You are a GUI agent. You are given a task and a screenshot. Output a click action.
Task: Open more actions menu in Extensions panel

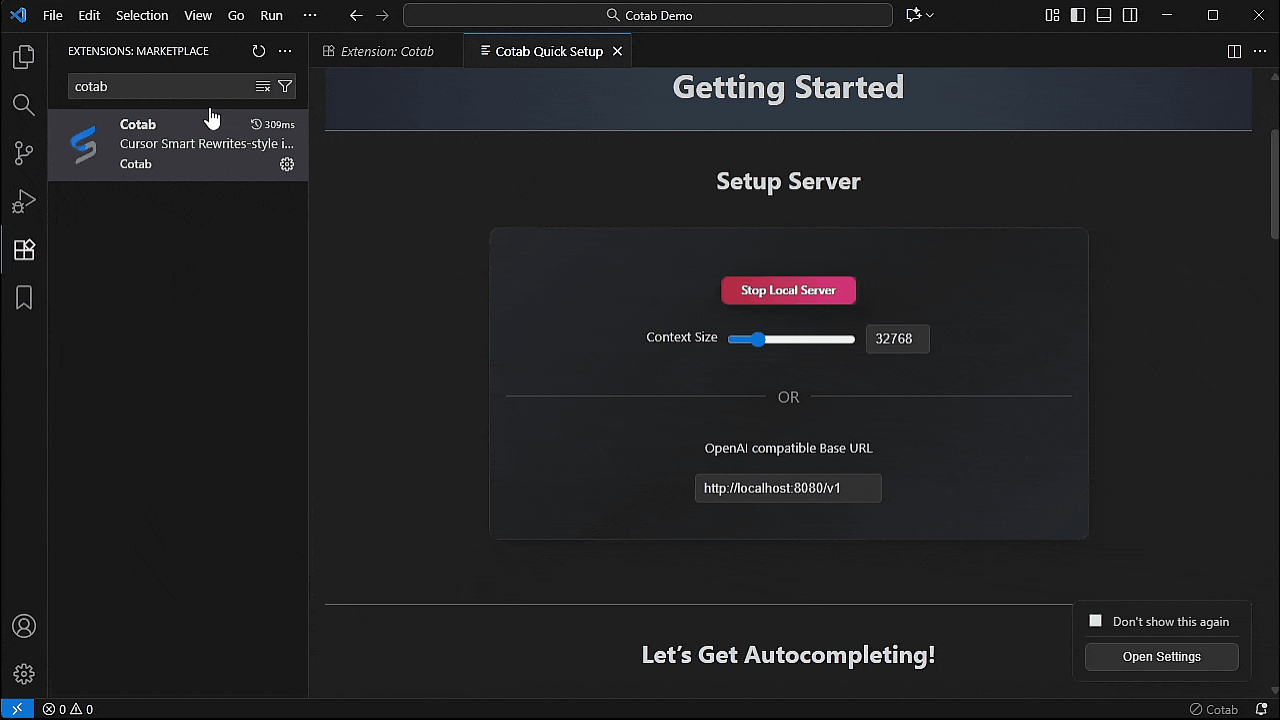285,51
